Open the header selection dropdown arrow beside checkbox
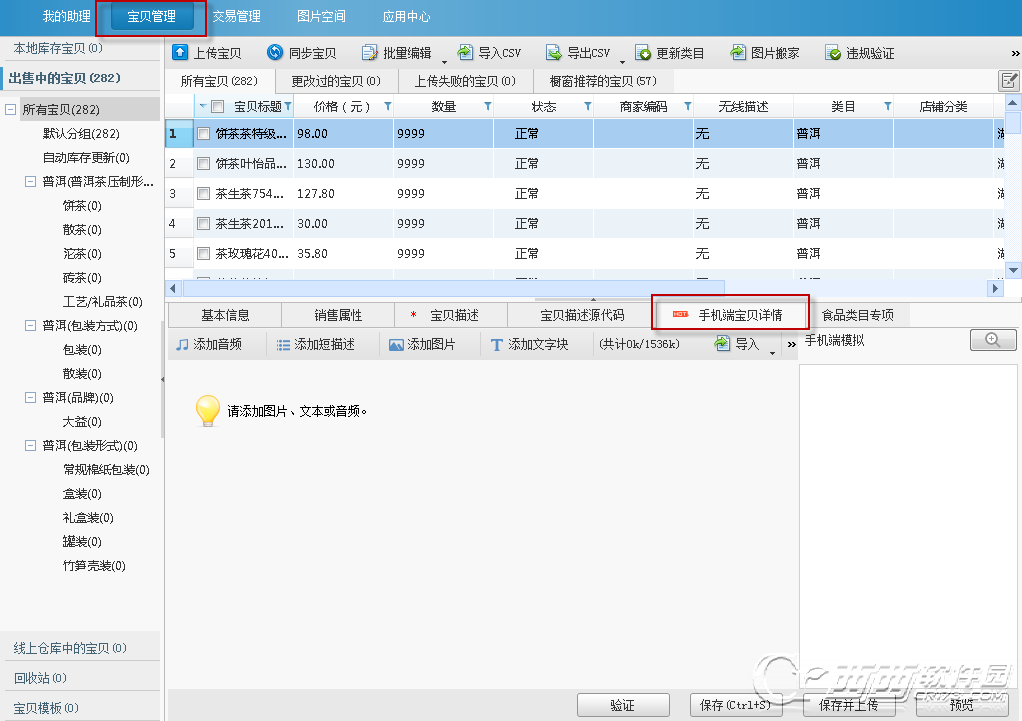 (203, 106)
